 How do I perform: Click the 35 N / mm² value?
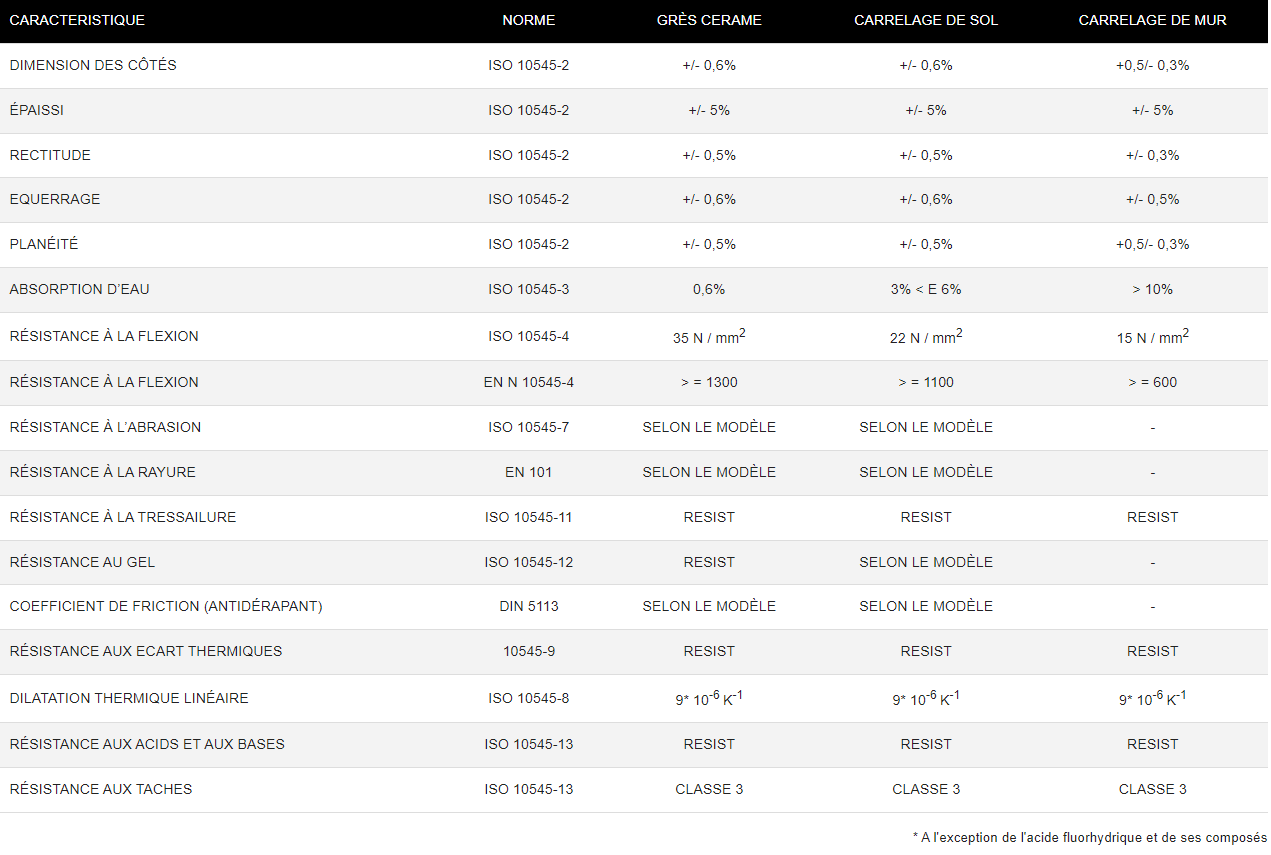[x=709, y=337]
